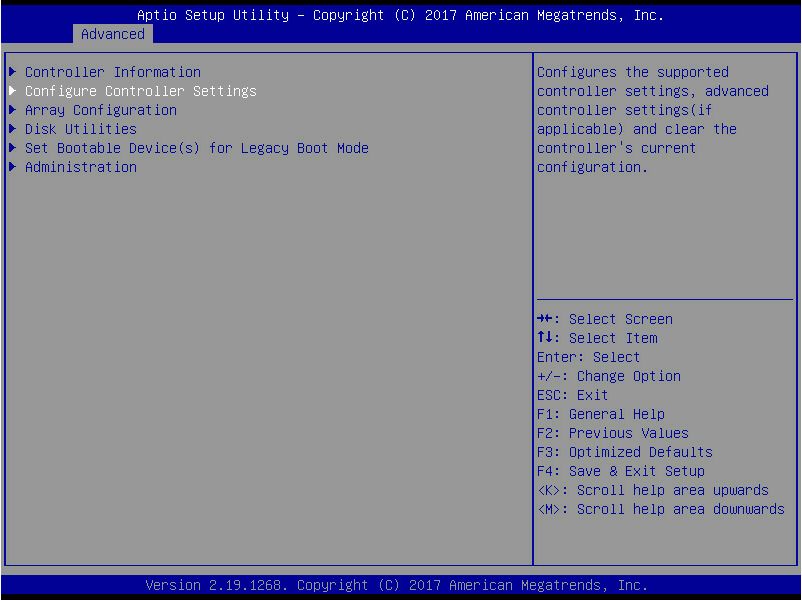Click 'F1: General Help' help line

pos(601,414)
